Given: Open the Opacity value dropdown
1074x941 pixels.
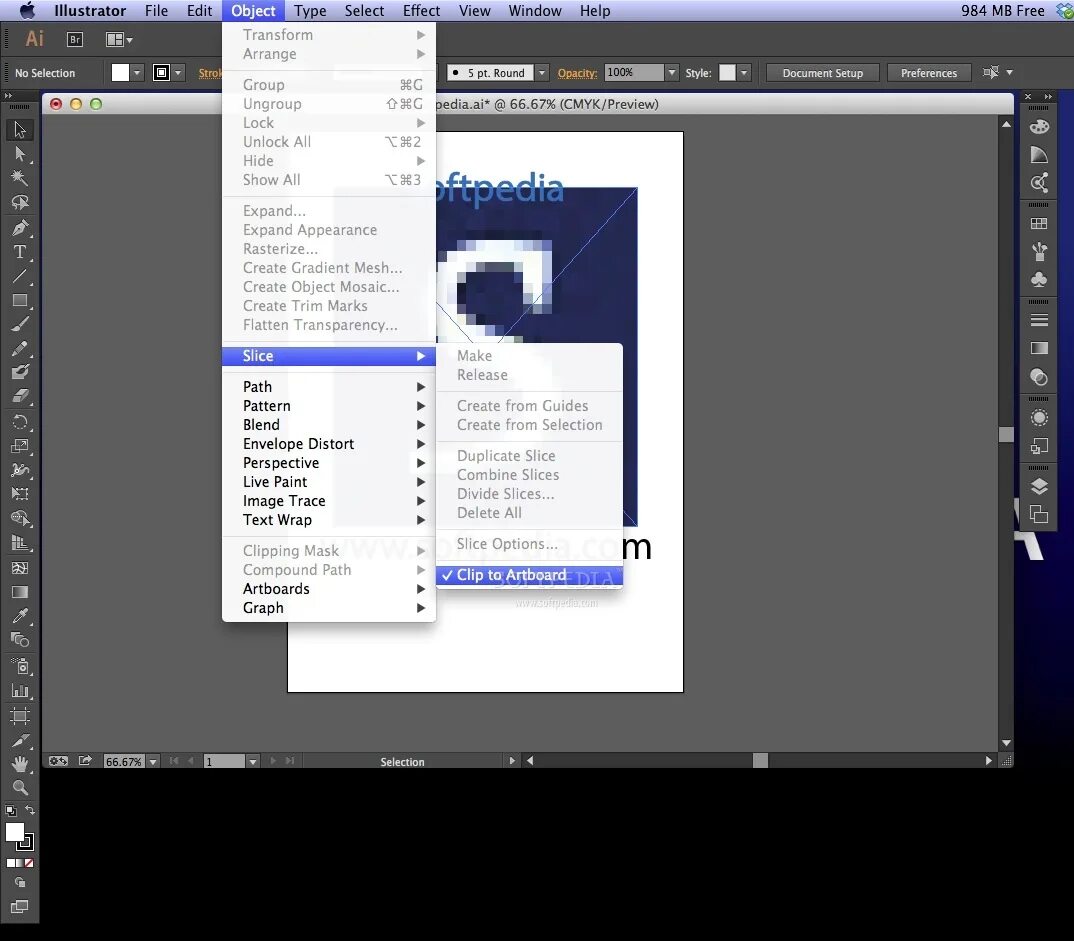Looking at the screenshot, I should pos(672,73).
